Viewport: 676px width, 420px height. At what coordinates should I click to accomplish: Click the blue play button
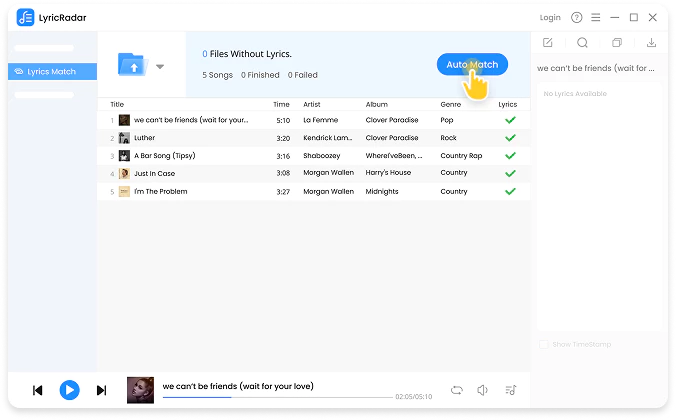69,390
